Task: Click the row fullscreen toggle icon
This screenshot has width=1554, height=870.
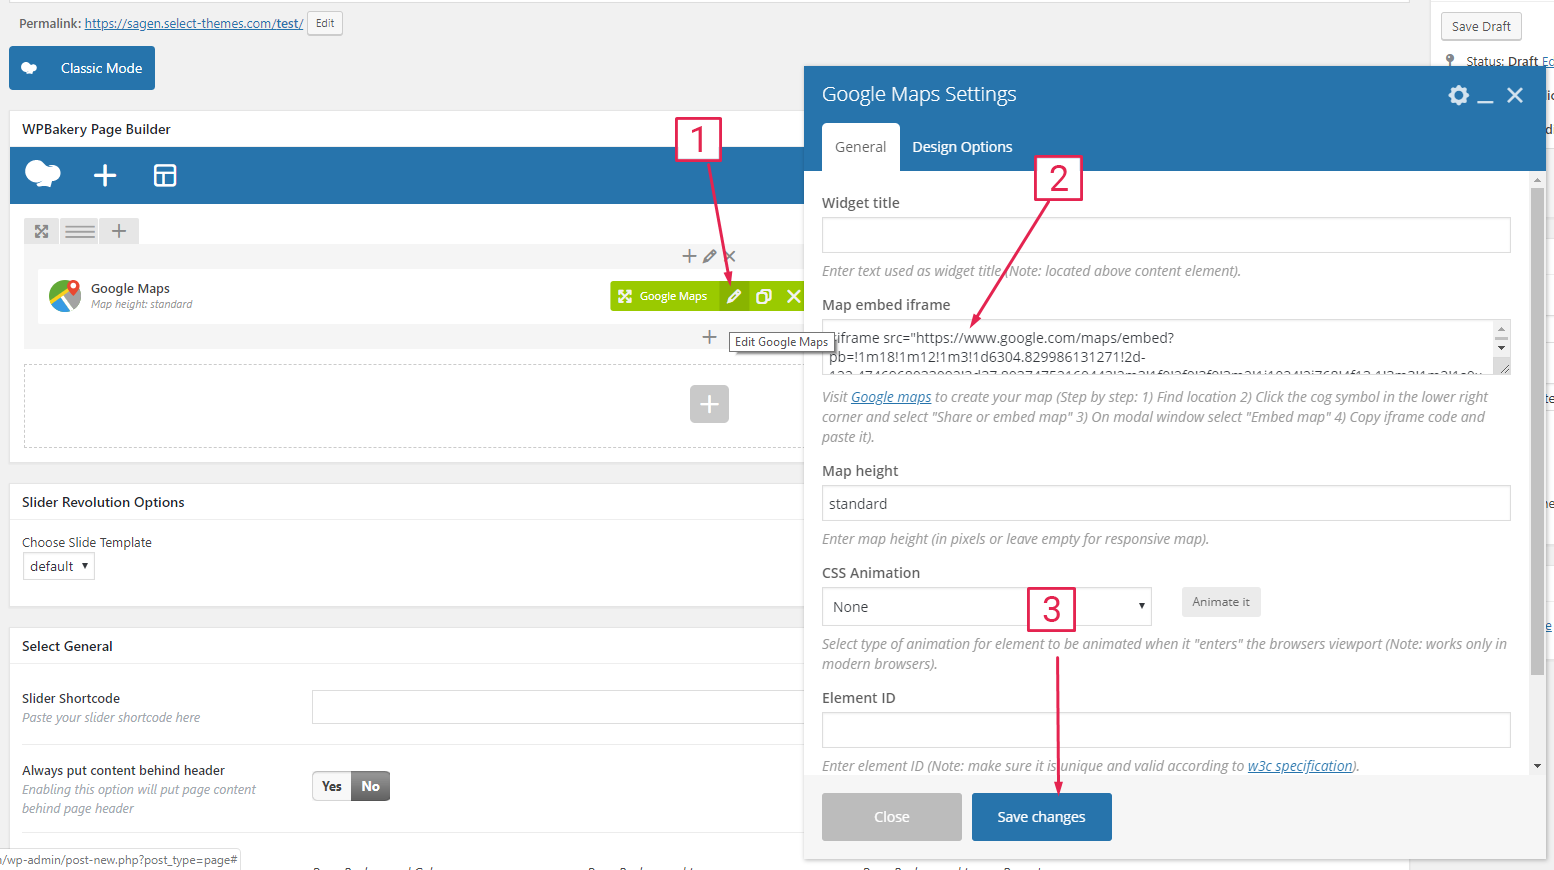Action: (42, 231)
